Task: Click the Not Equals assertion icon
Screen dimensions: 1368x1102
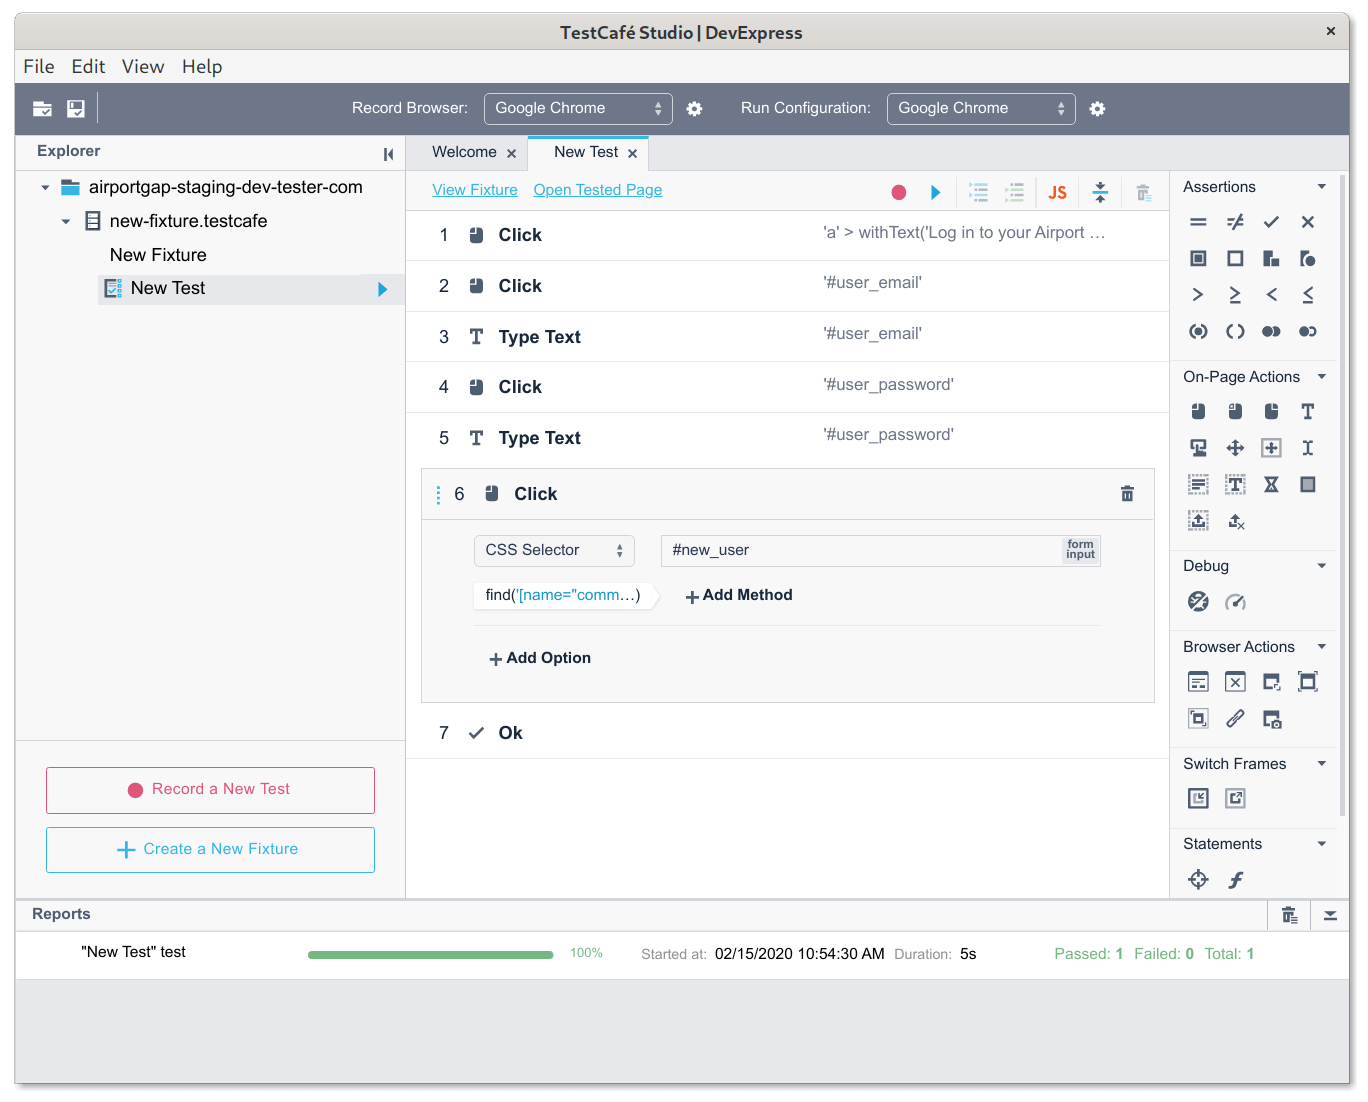Action: tap(1235, 222)
